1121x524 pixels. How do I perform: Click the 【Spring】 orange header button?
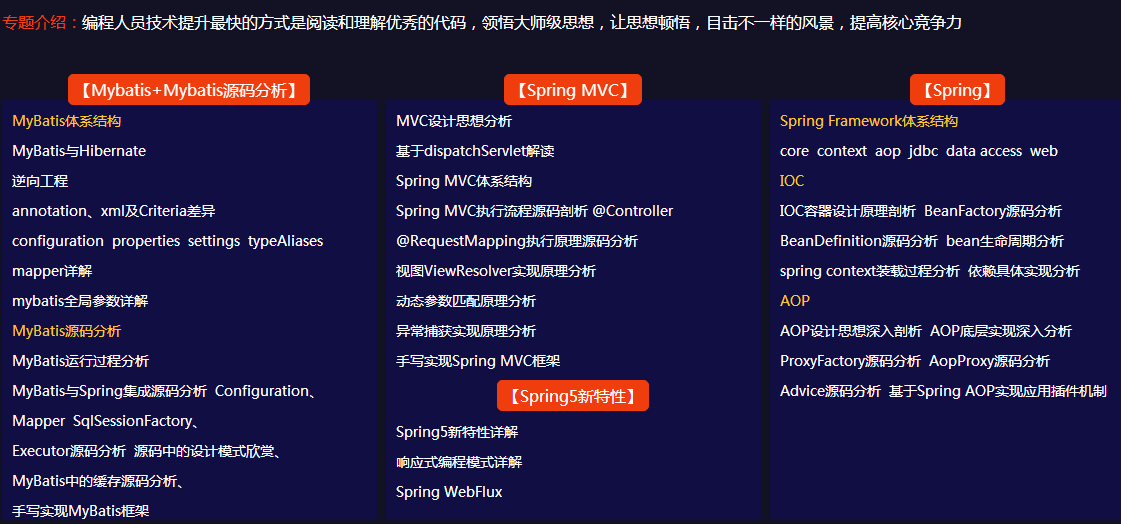pos(957,90)
